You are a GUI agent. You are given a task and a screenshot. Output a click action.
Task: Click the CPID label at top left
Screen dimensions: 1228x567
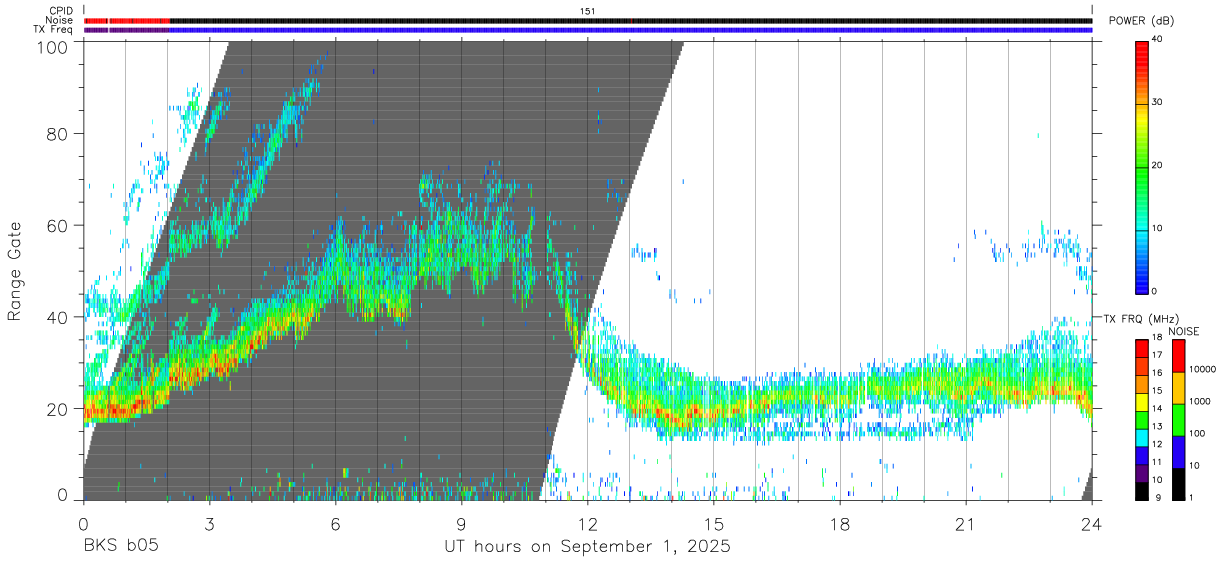pos(60,11)
